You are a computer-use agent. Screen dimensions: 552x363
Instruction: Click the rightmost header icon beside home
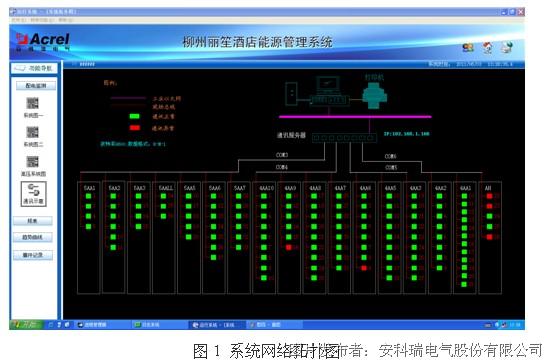tap(507, 48)
